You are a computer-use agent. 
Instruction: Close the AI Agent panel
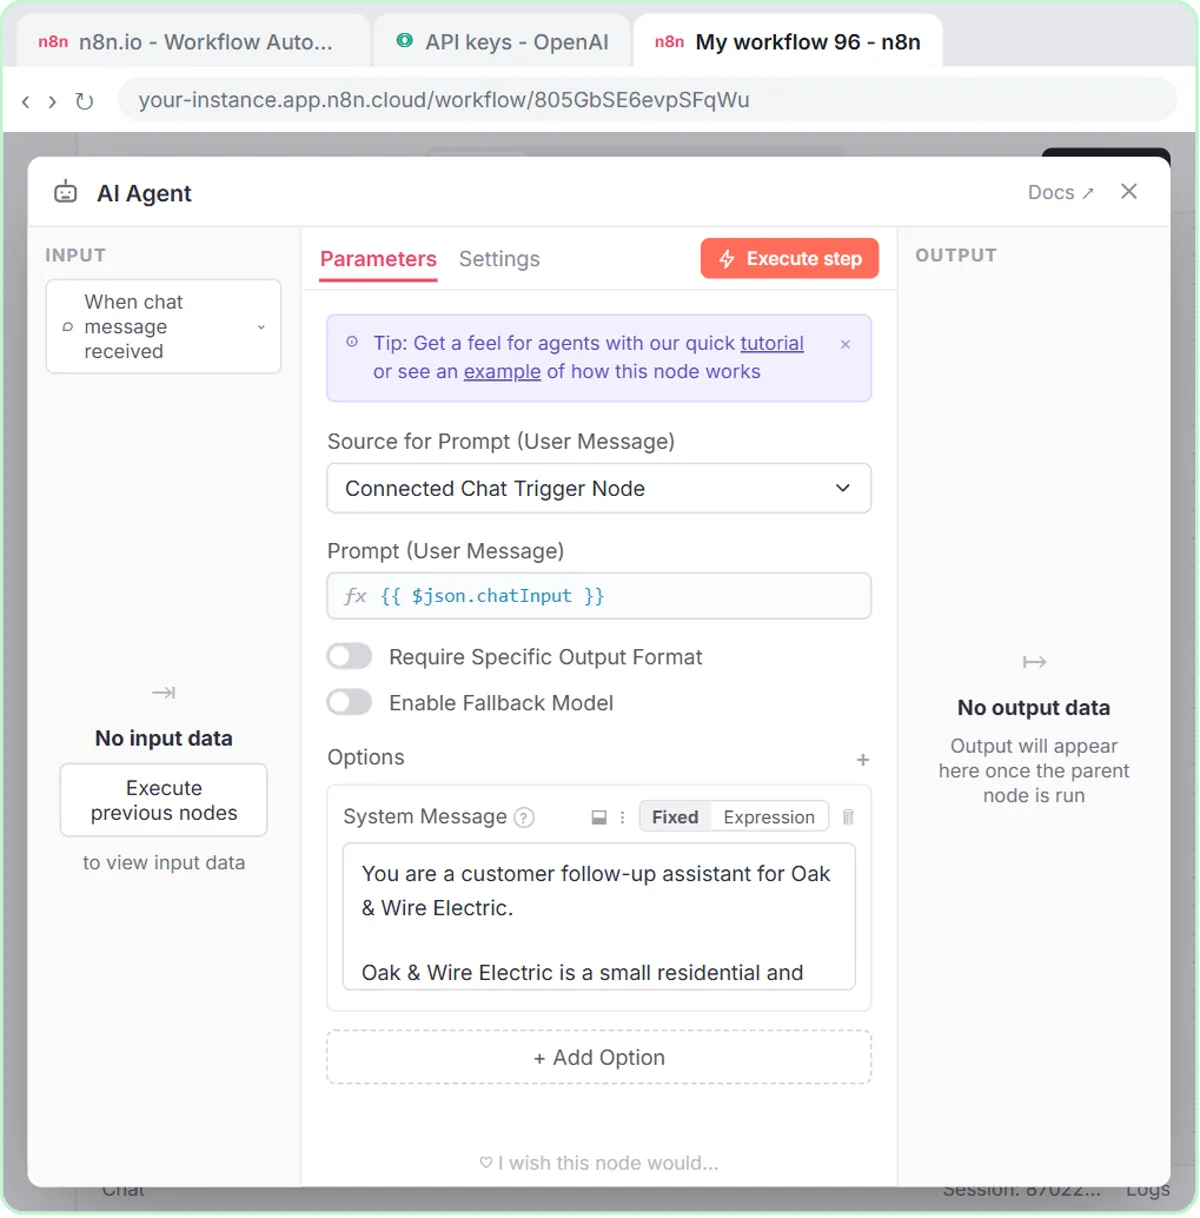point(1129,191)
